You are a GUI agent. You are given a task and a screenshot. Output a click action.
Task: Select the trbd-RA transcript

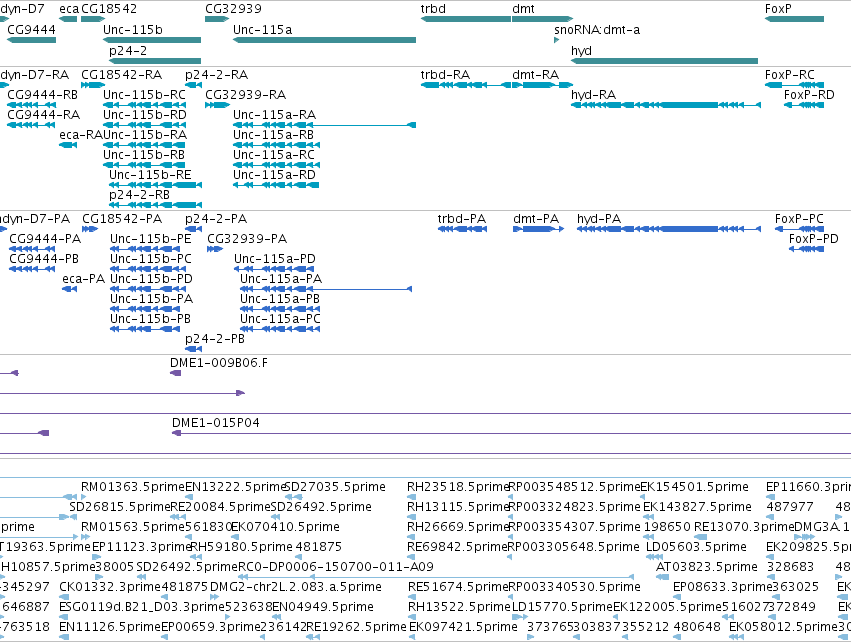(466, 85)
